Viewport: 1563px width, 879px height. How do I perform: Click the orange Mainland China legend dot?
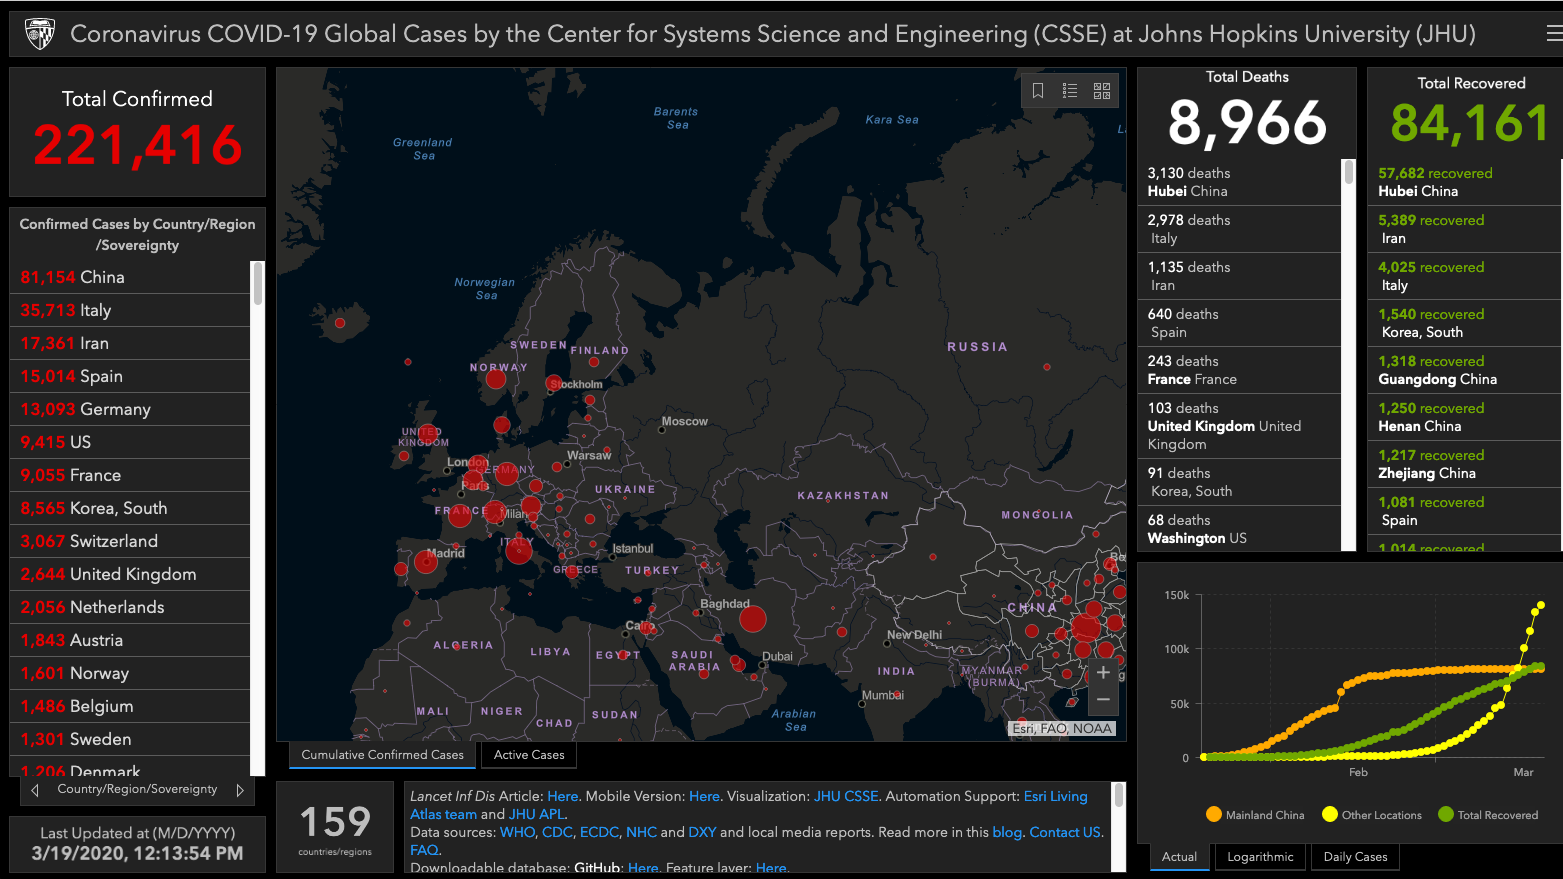coord(1216,815)
